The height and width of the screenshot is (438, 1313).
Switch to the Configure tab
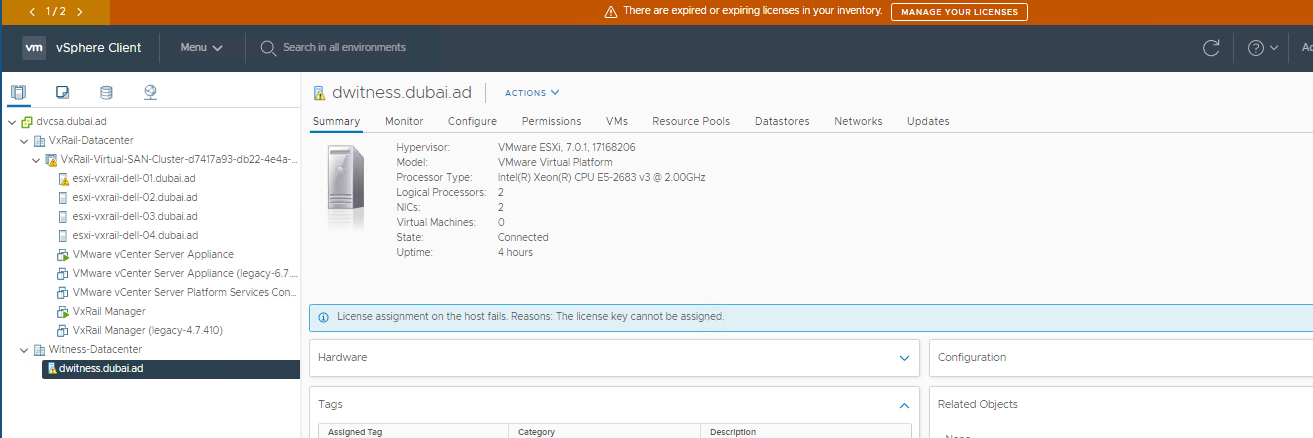point(472,121)
